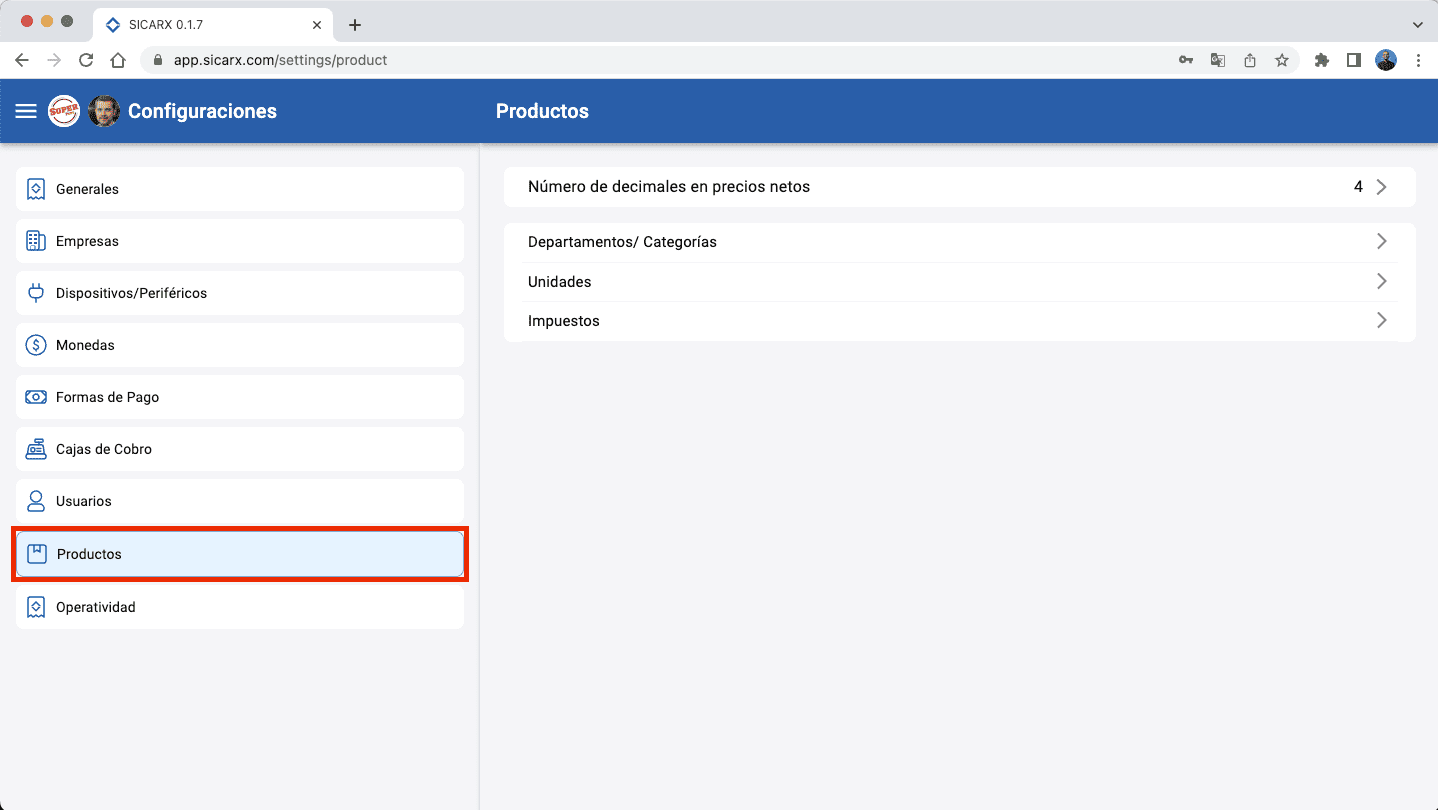Expand the Unidades section
1438x810 pixels.
click(960, 281)
